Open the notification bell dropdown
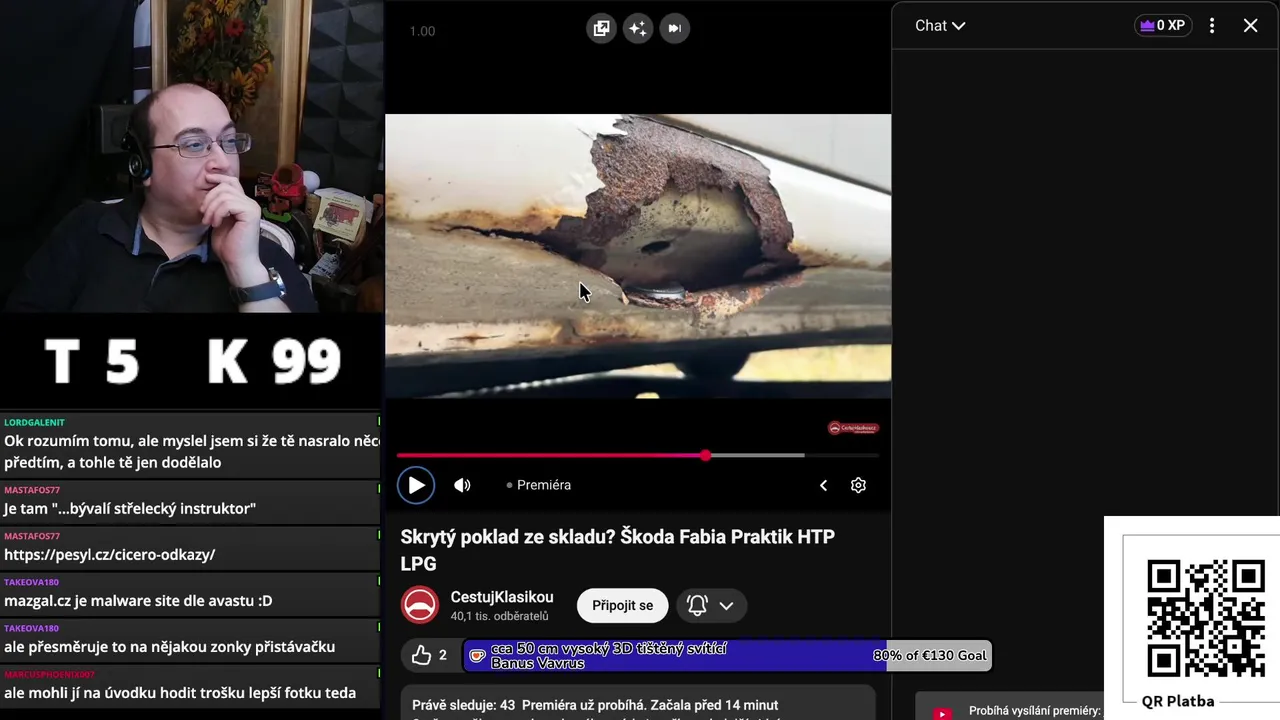 711,605
